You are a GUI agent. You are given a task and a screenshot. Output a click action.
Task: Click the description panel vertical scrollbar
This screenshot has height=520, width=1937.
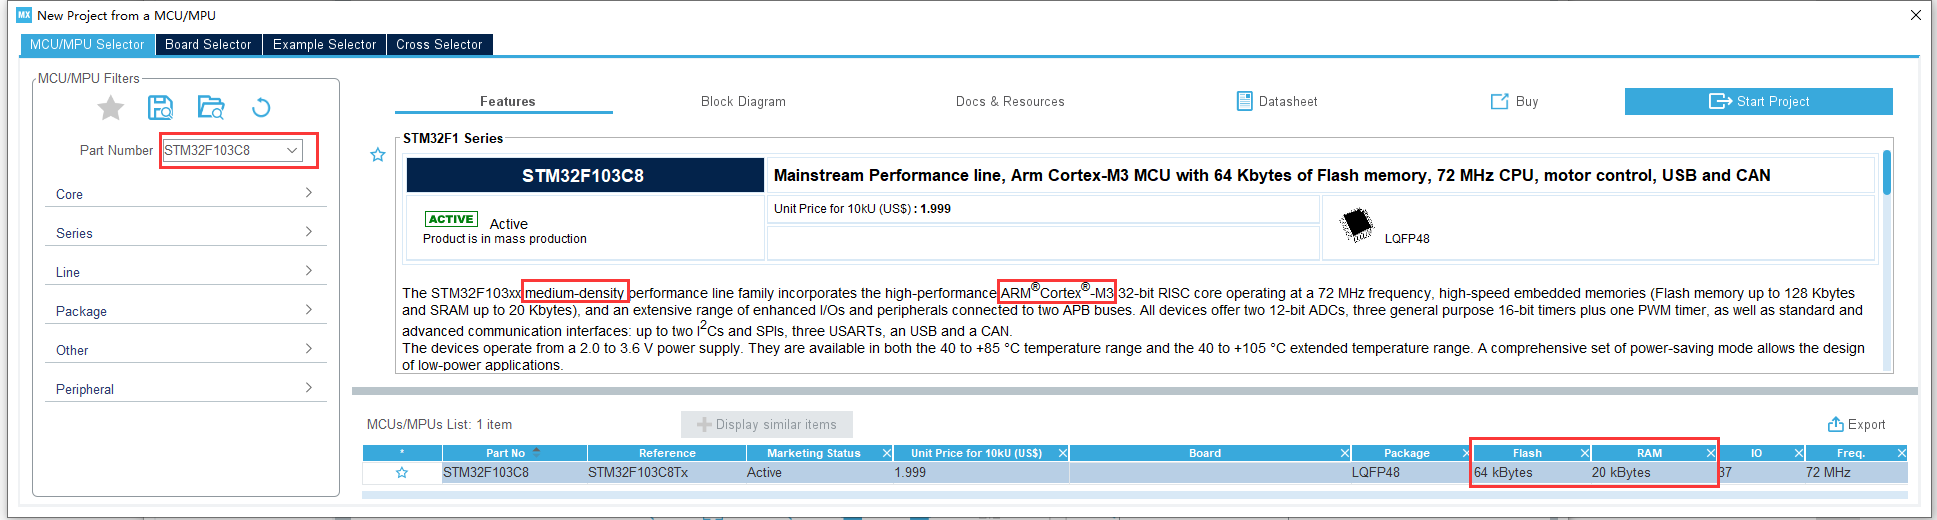[1887, 172]
